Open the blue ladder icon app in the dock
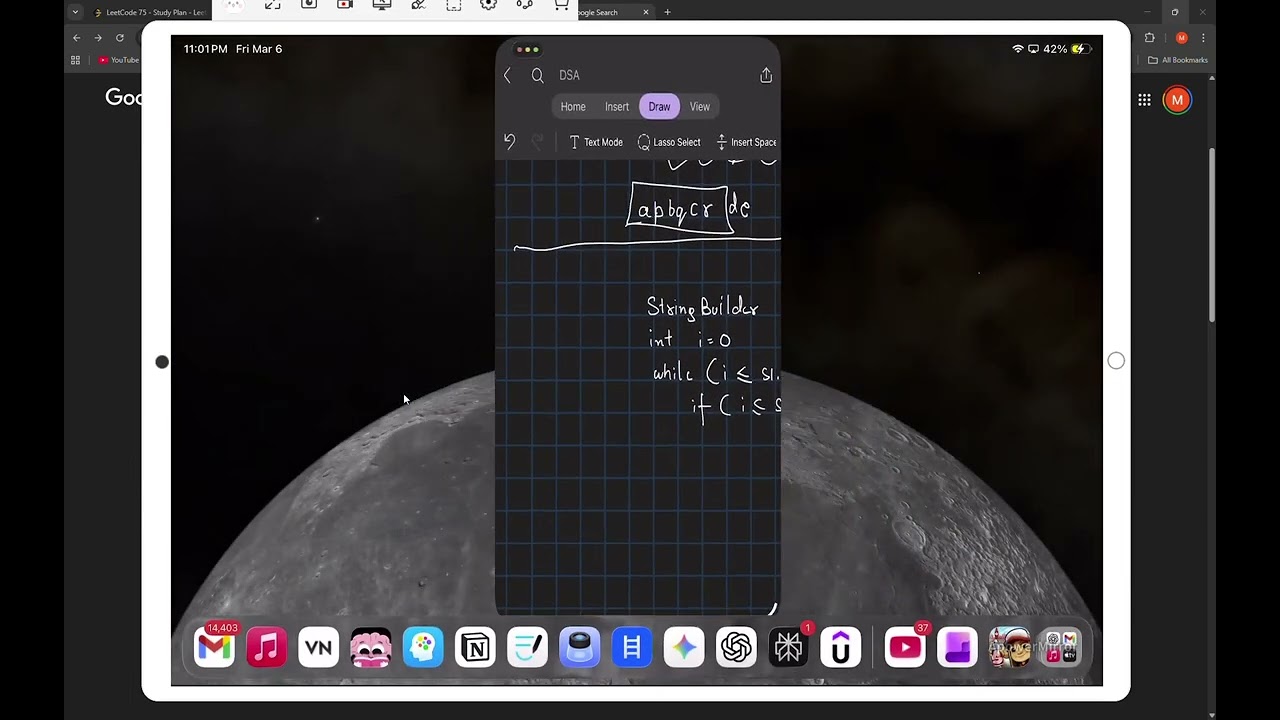The image size is (1280, 720). [632, 647]
